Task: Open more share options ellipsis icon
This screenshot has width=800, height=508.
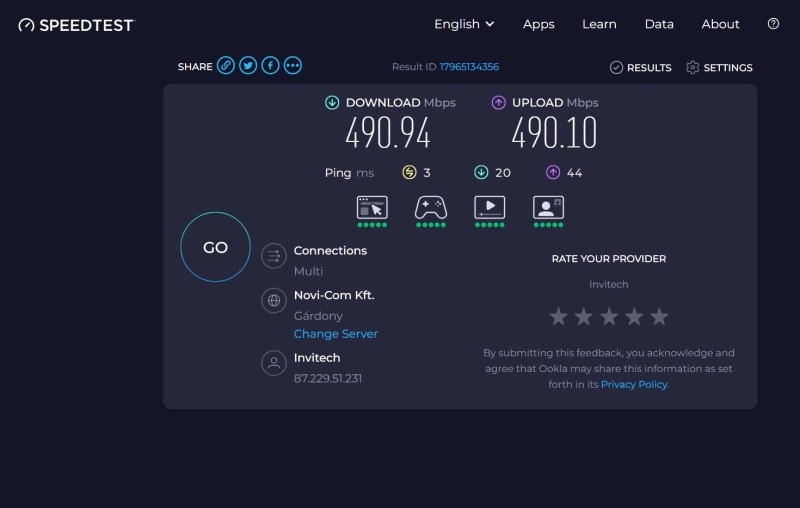Action: (293, 66)
